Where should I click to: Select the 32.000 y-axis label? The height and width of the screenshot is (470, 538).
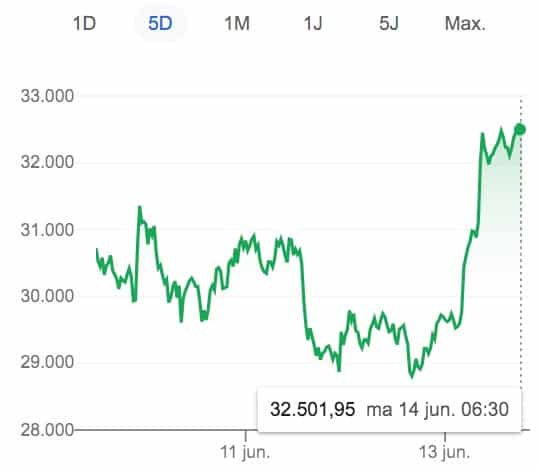point(47,162)
